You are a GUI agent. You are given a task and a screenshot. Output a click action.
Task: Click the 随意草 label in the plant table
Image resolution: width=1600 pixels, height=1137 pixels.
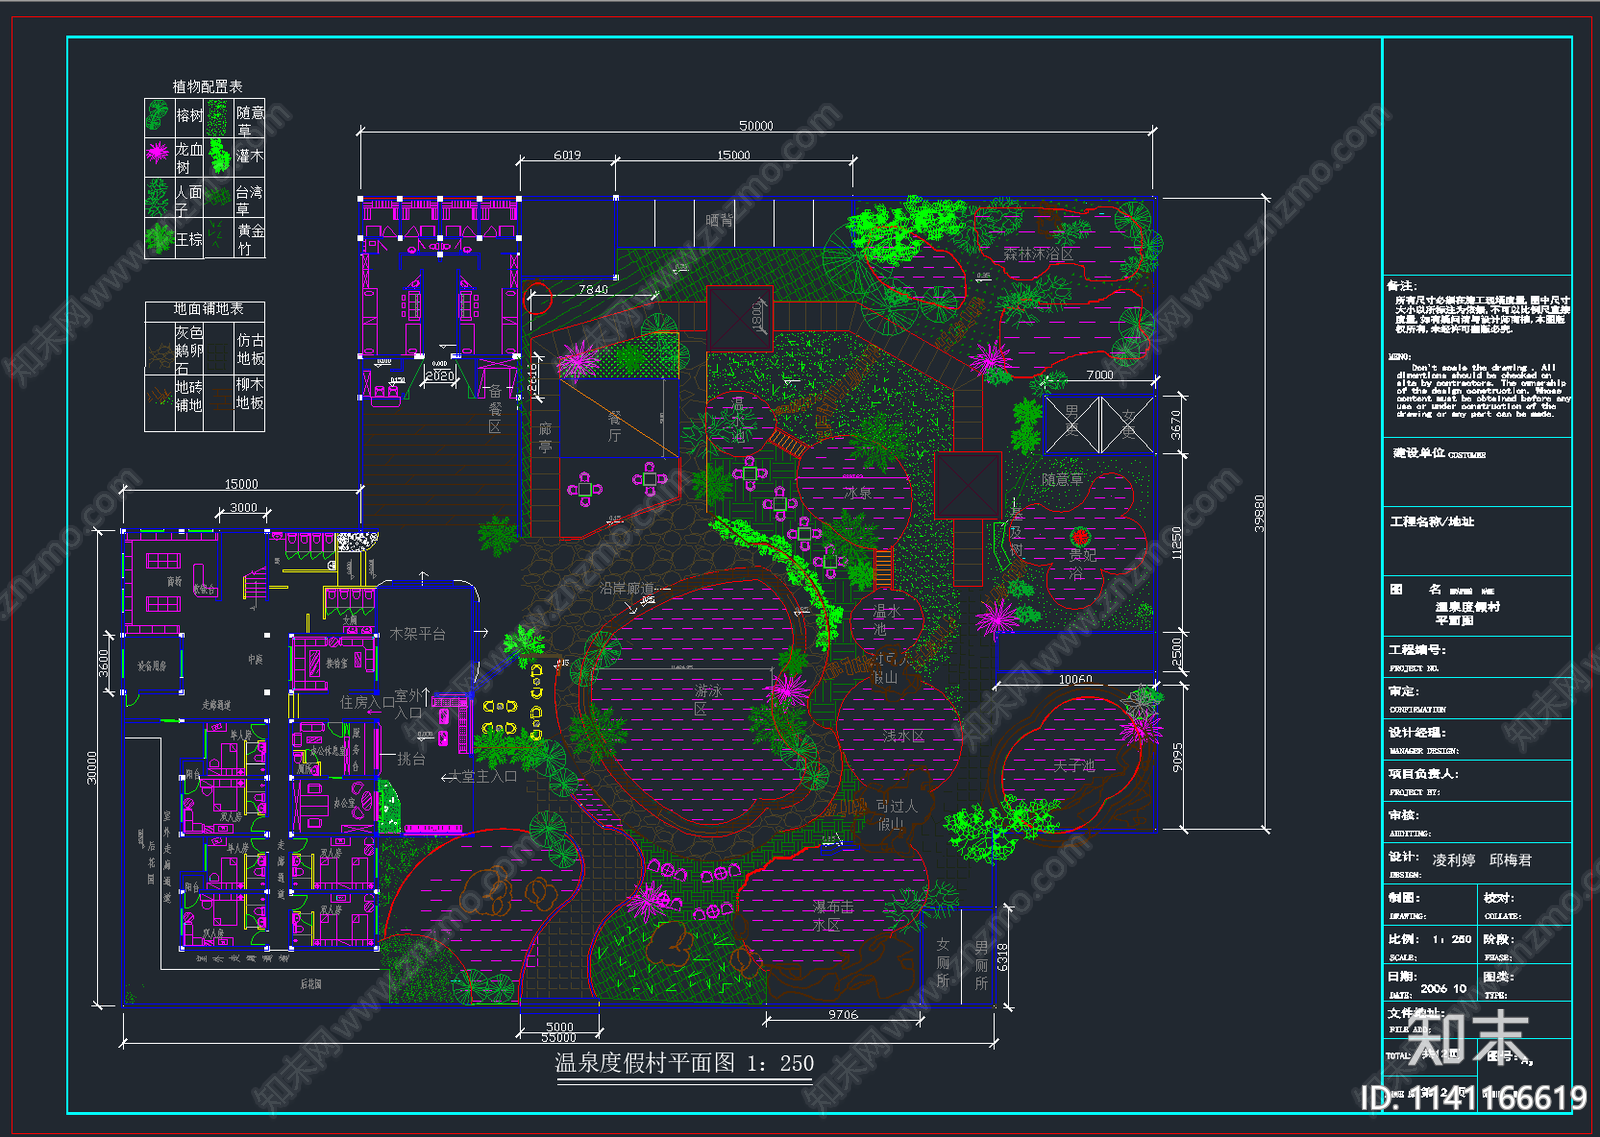tap(250, 121)
